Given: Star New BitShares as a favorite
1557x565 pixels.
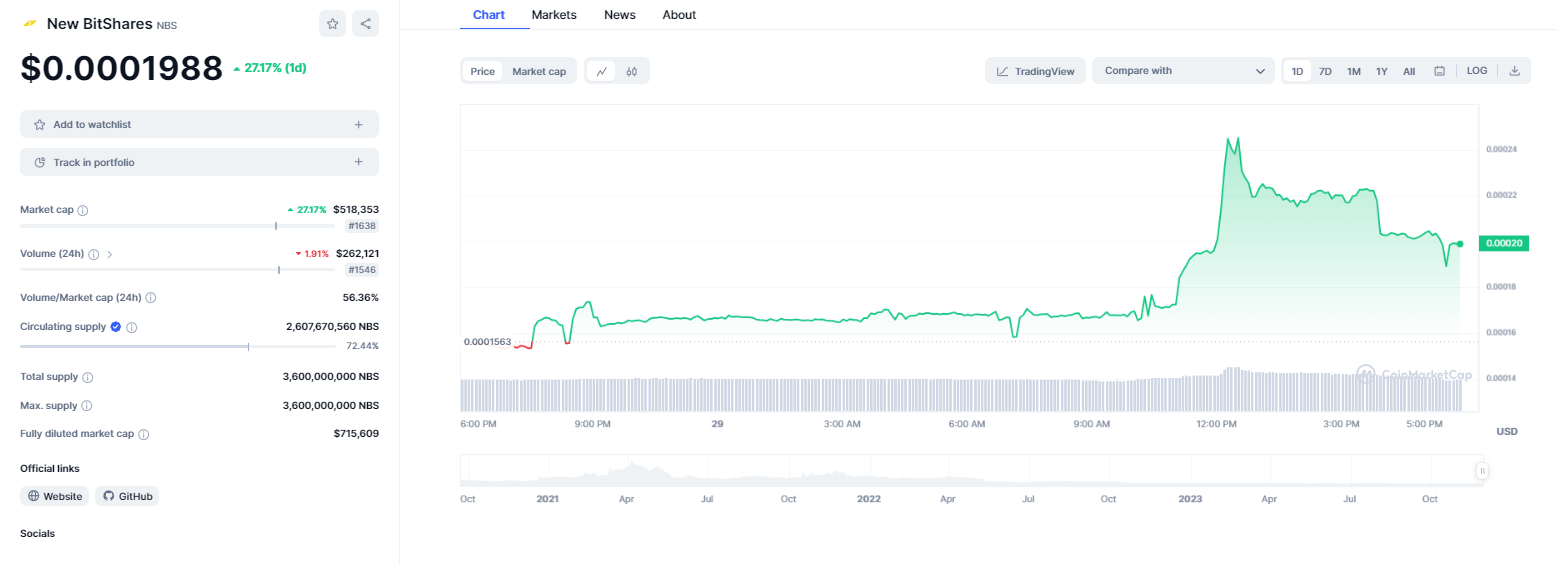Looking at the screenshot, I should coord(332,24).
